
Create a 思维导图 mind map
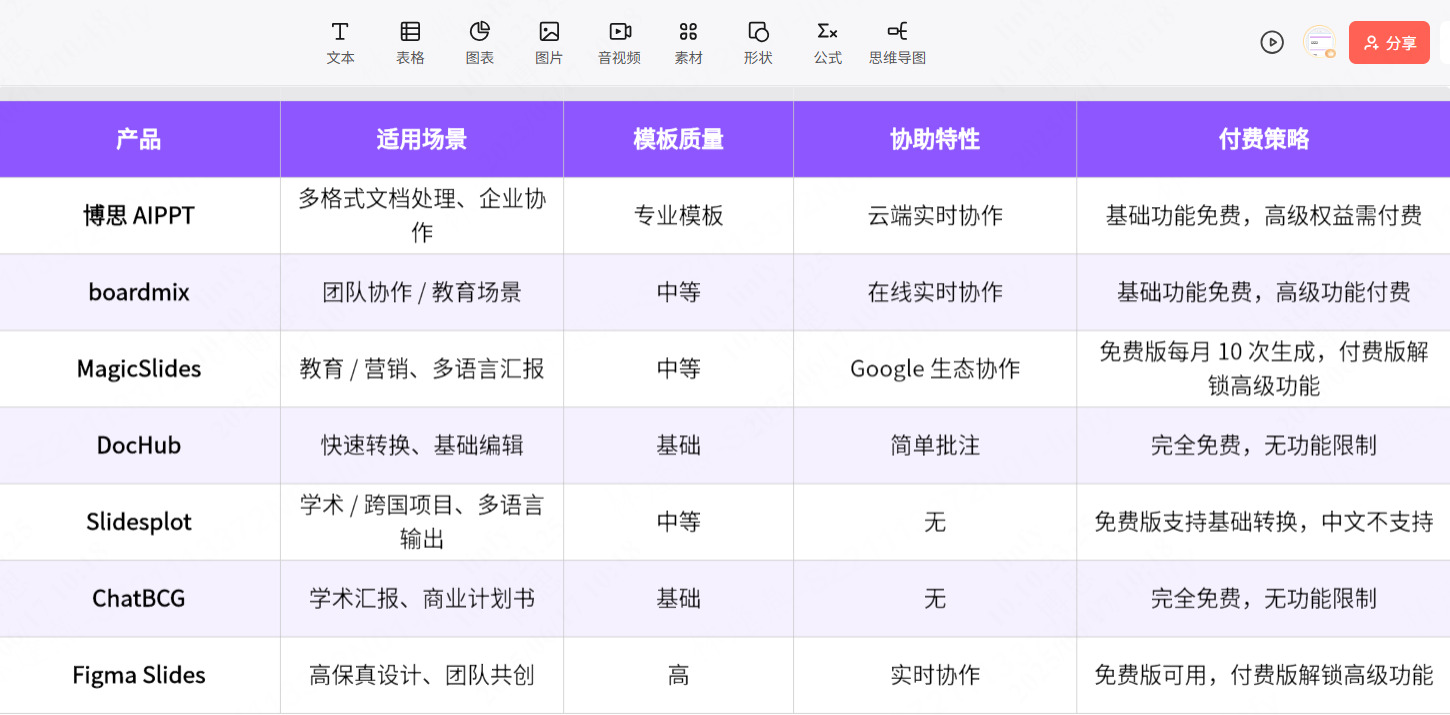(897, 43)
